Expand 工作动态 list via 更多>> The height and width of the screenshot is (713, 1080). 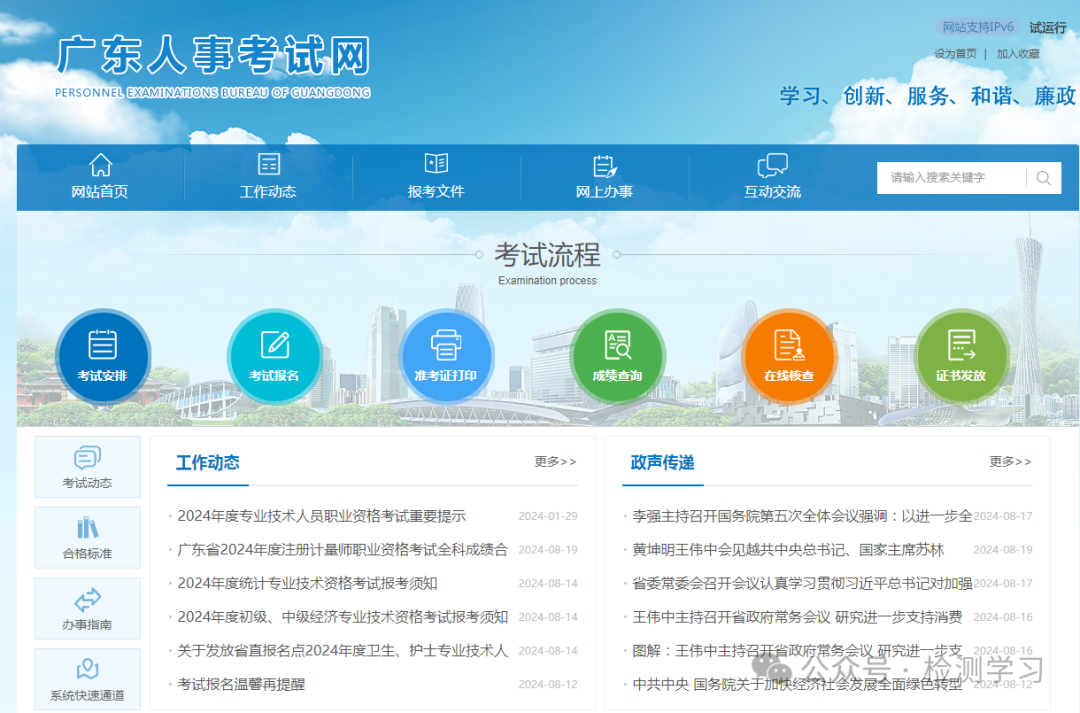(553, 462)
